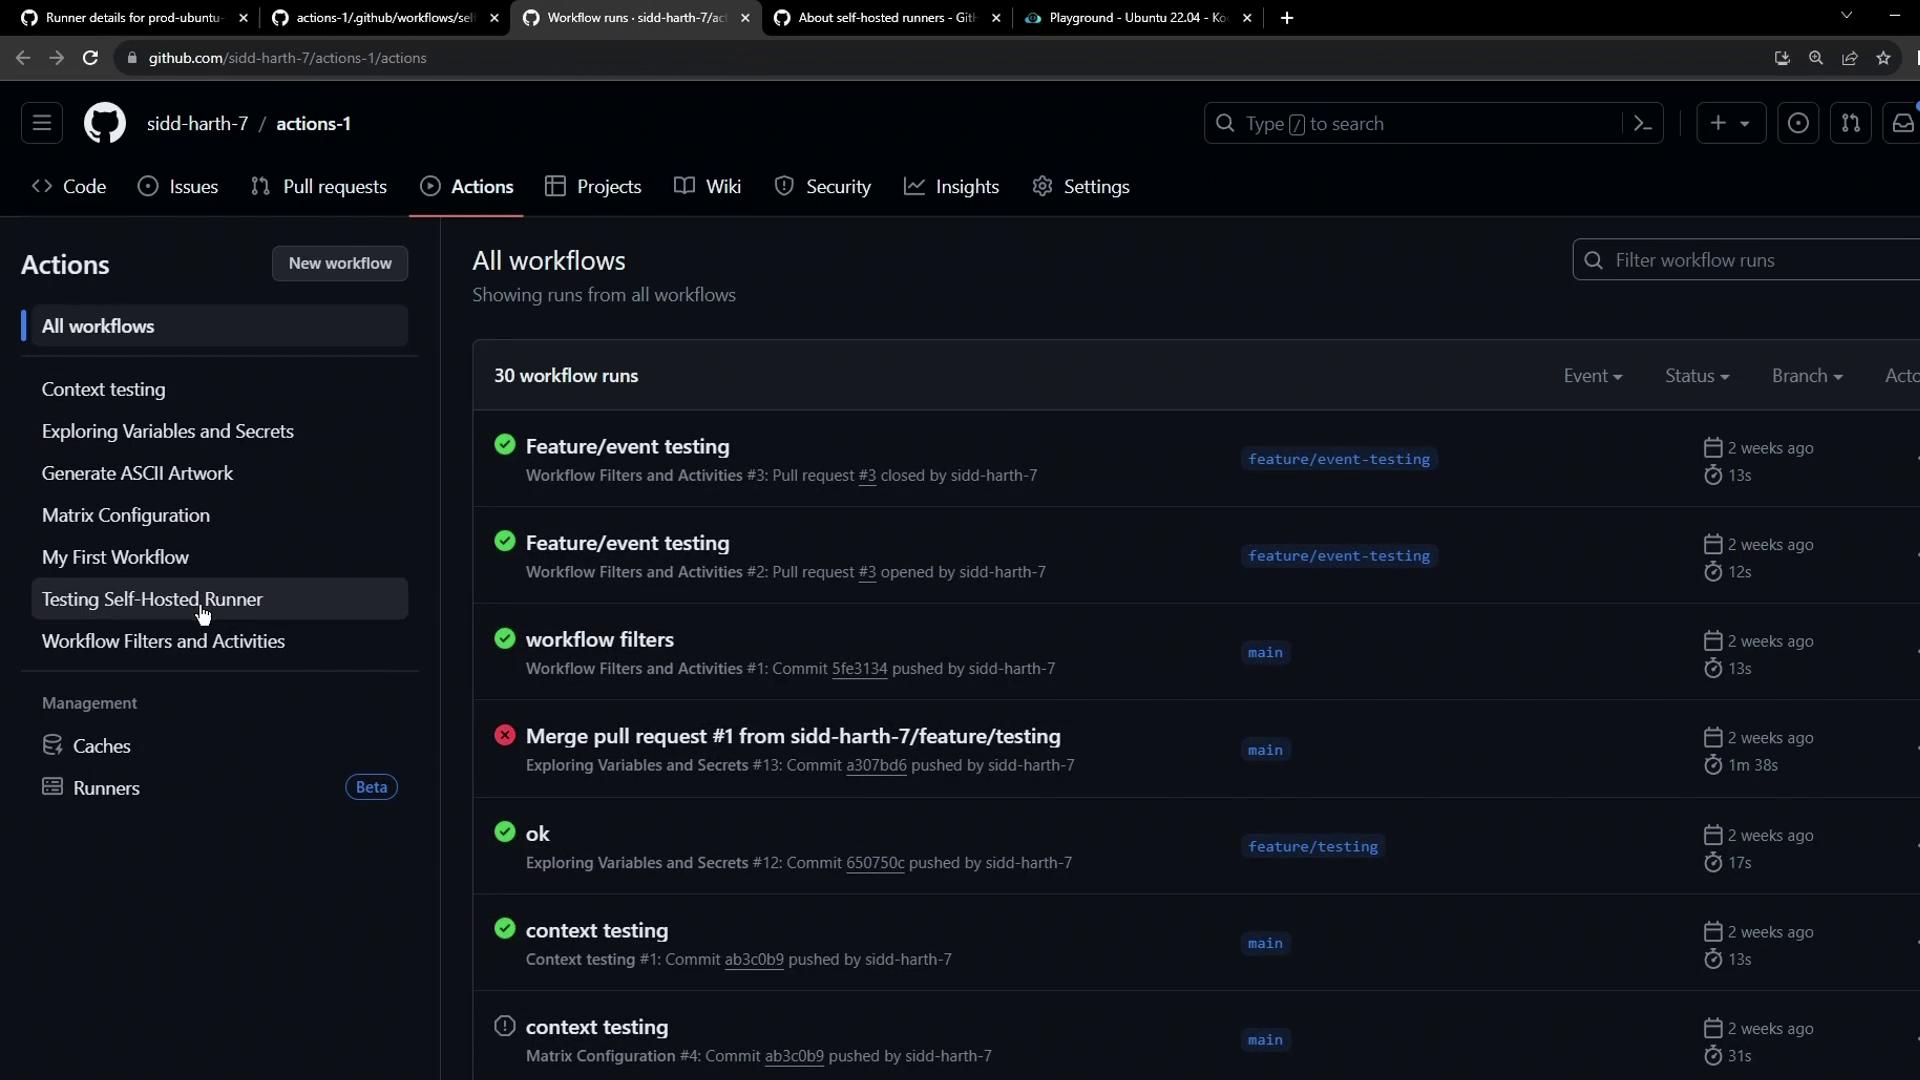This screenshot has height=1080, width=1920.
Task: Click the failed status icon on Merge pull request run
Action: tap(505, 735)
